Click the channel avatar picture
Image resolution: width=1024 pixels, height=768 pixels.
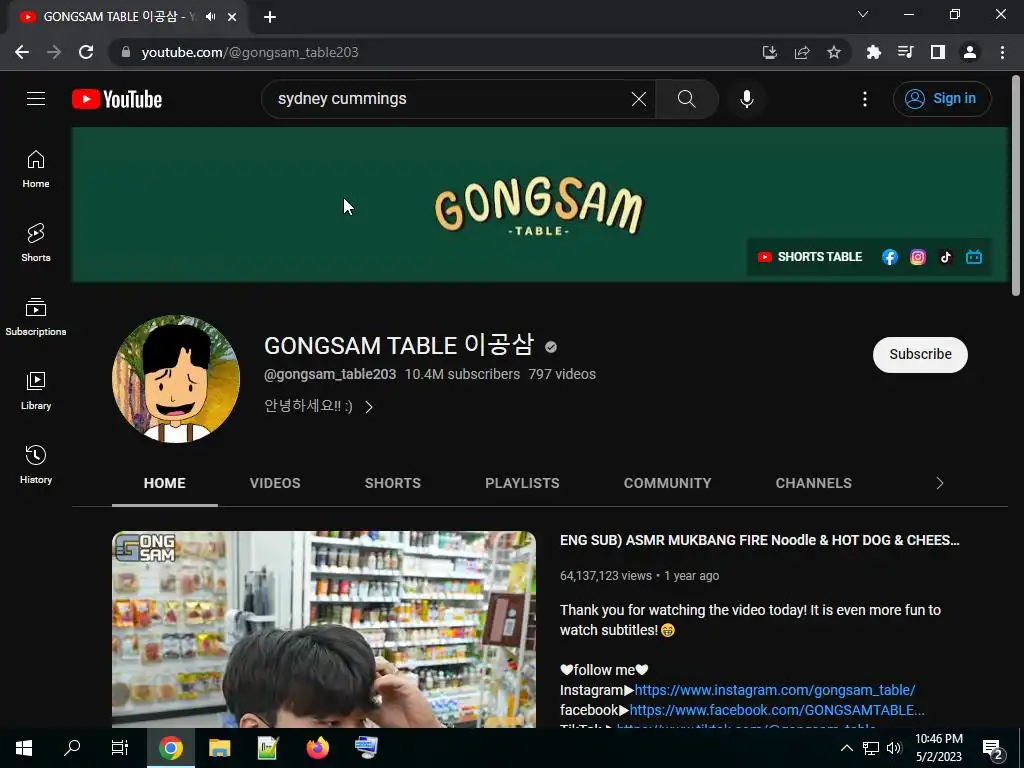[176, 379]
